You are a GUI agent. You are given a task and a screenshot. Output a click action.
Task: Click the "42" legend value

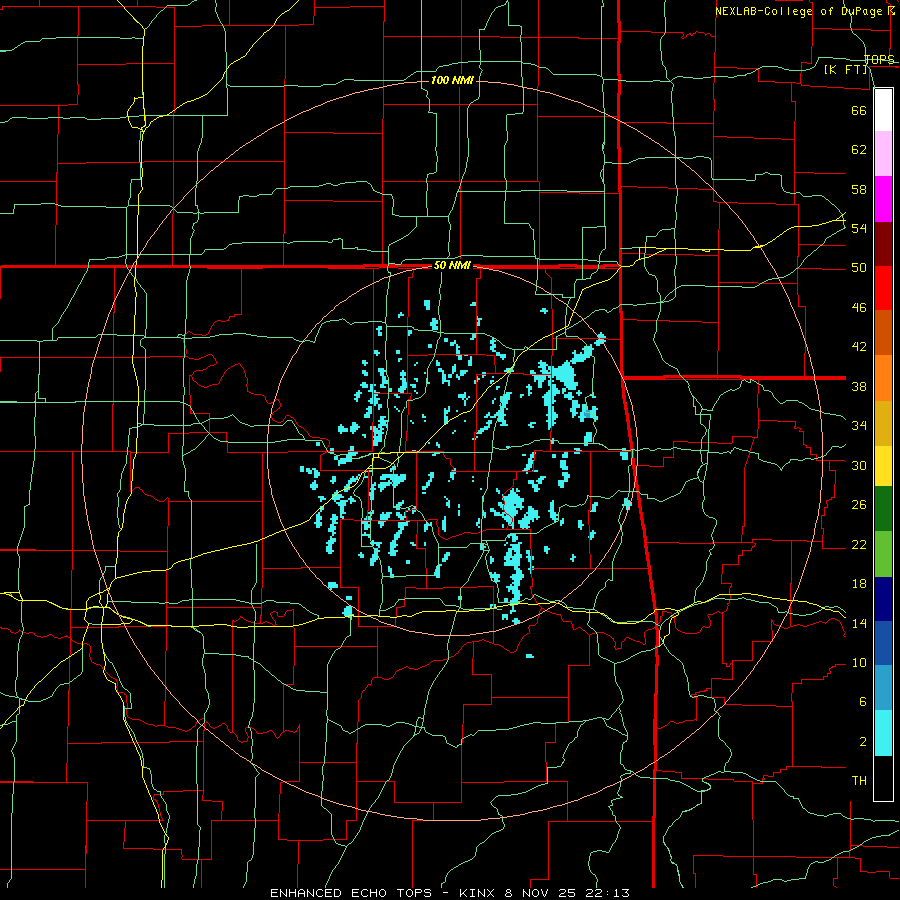(859, 347)
